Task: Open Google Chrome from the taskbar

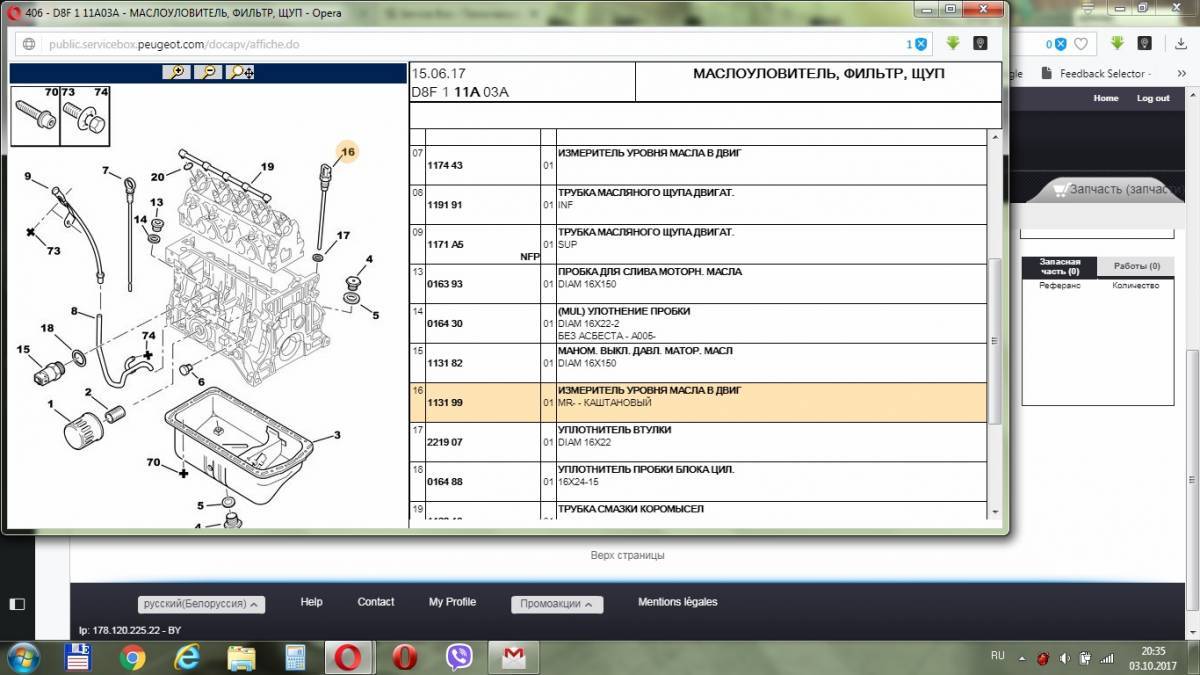Action: (x=133, y=657)
